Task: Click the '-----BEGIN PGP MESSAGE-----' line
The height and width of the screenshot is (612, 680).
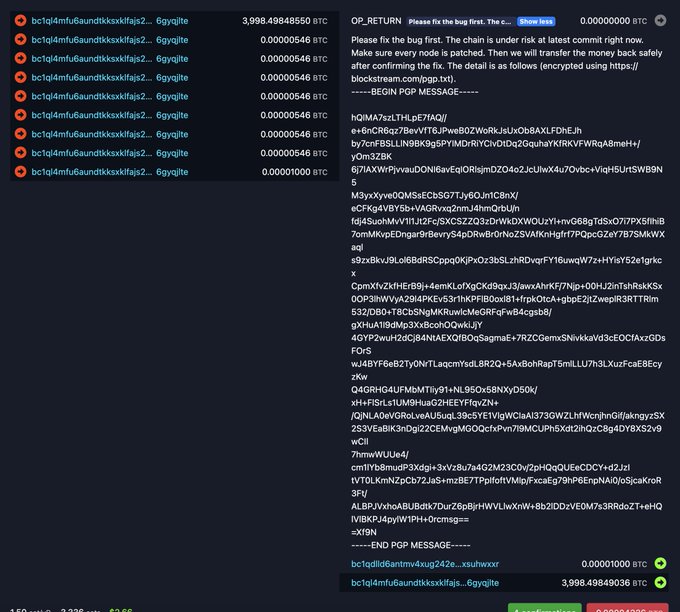Action: pos(415,92)
